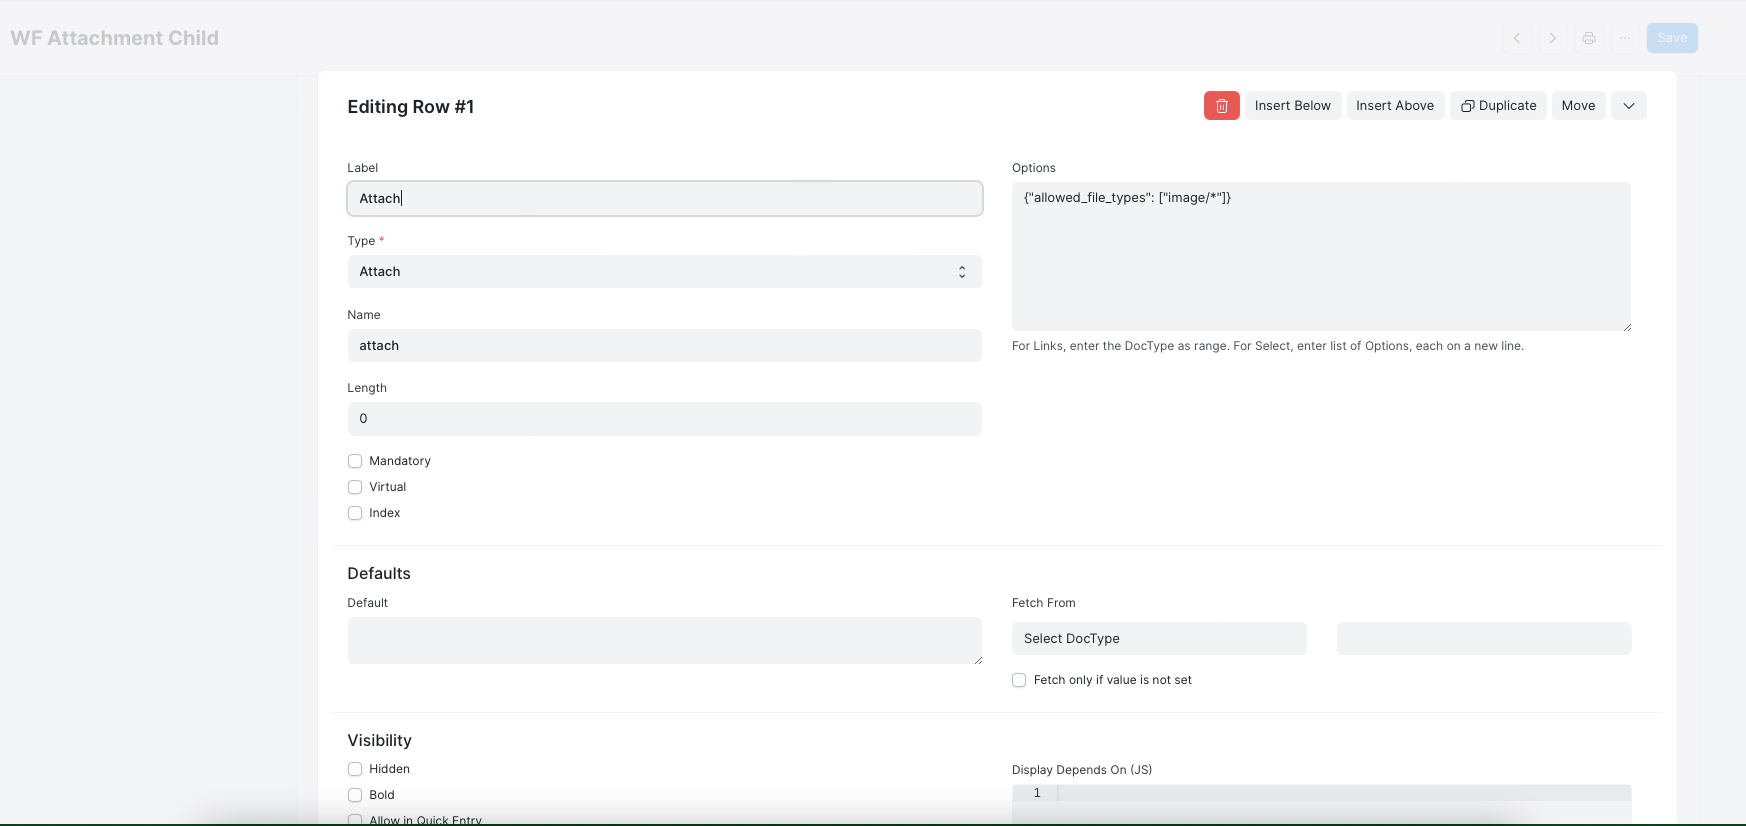Toggle the Mandatory checkbox

coord(355,461)
